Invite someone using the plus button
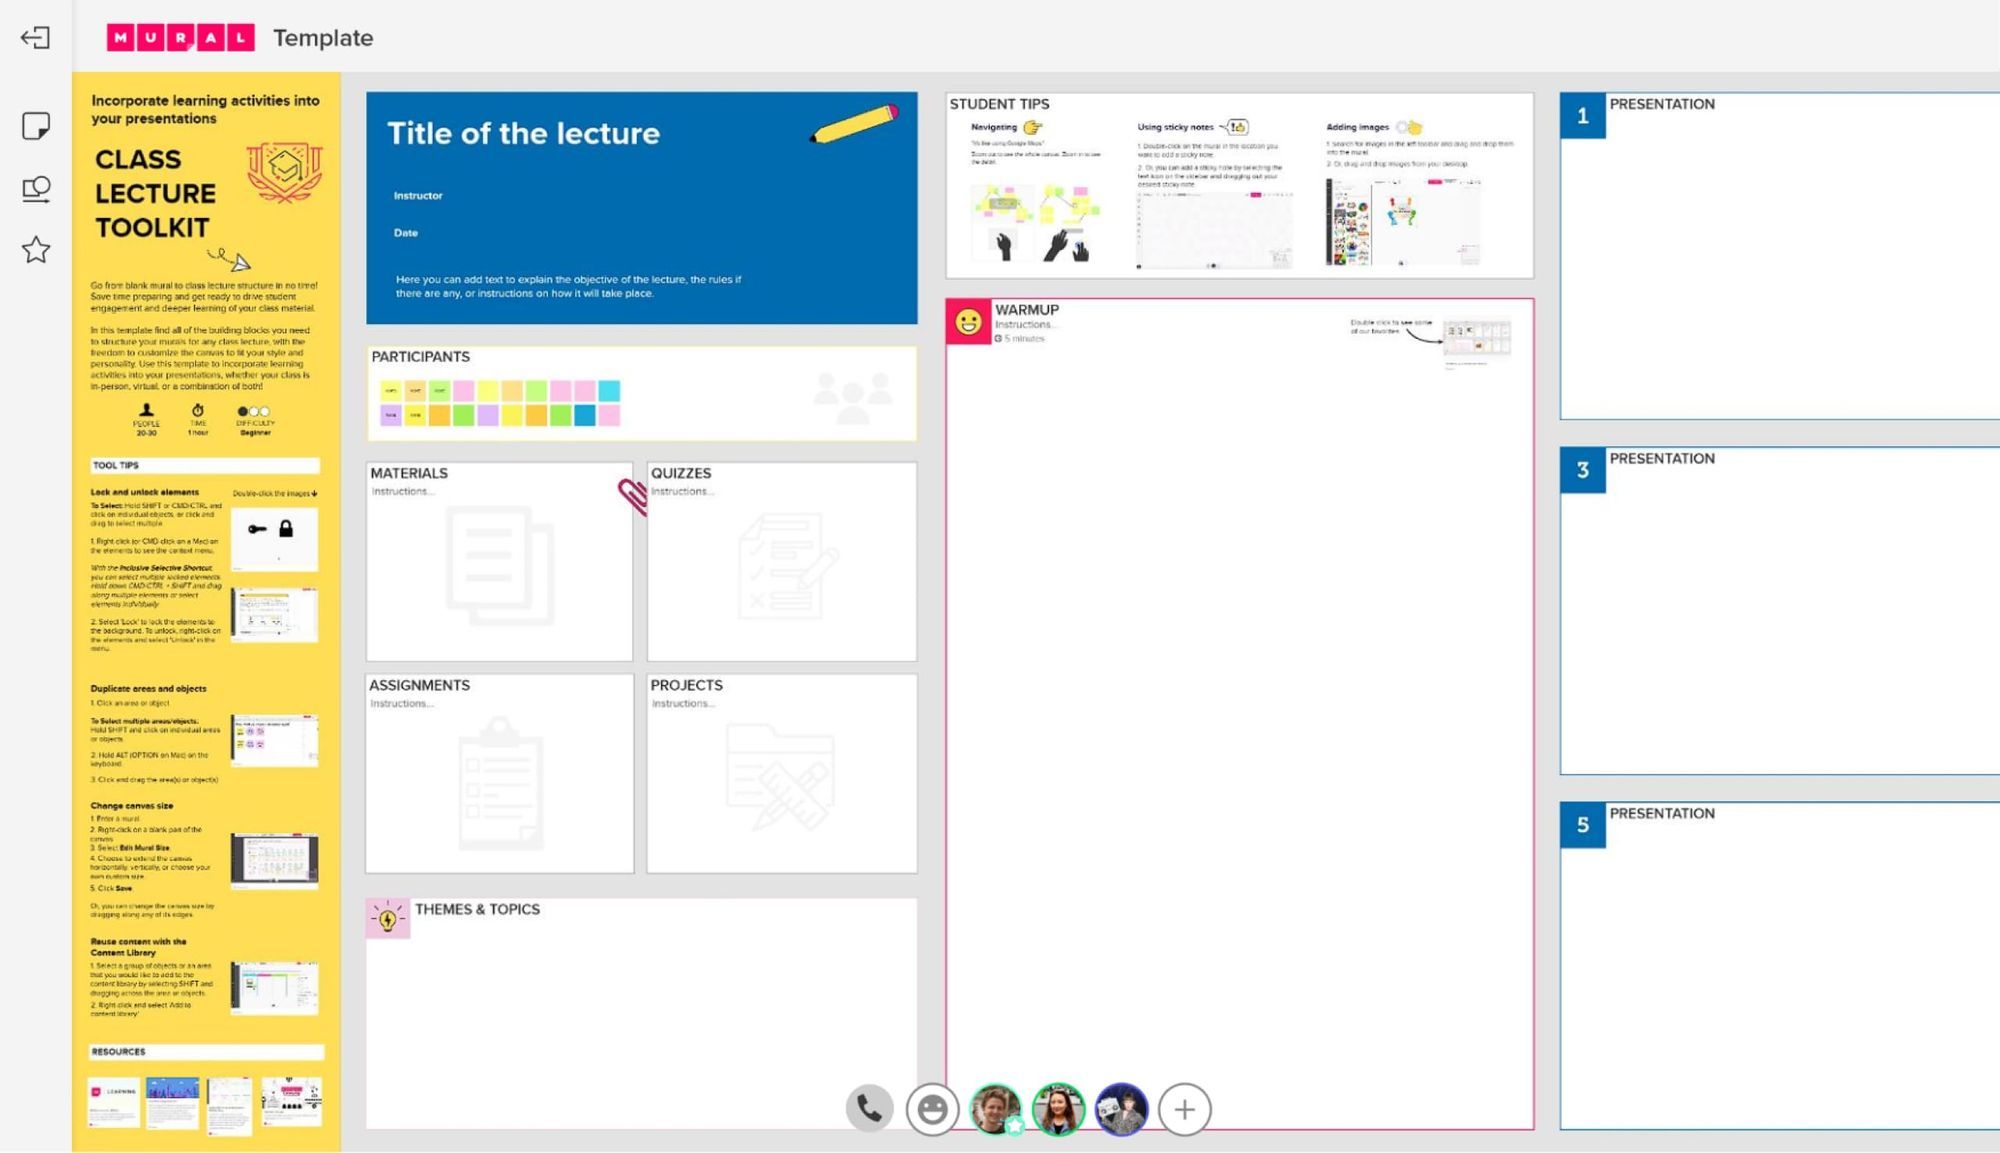The image size is (2000, 1153). tap(1186, 1109)
